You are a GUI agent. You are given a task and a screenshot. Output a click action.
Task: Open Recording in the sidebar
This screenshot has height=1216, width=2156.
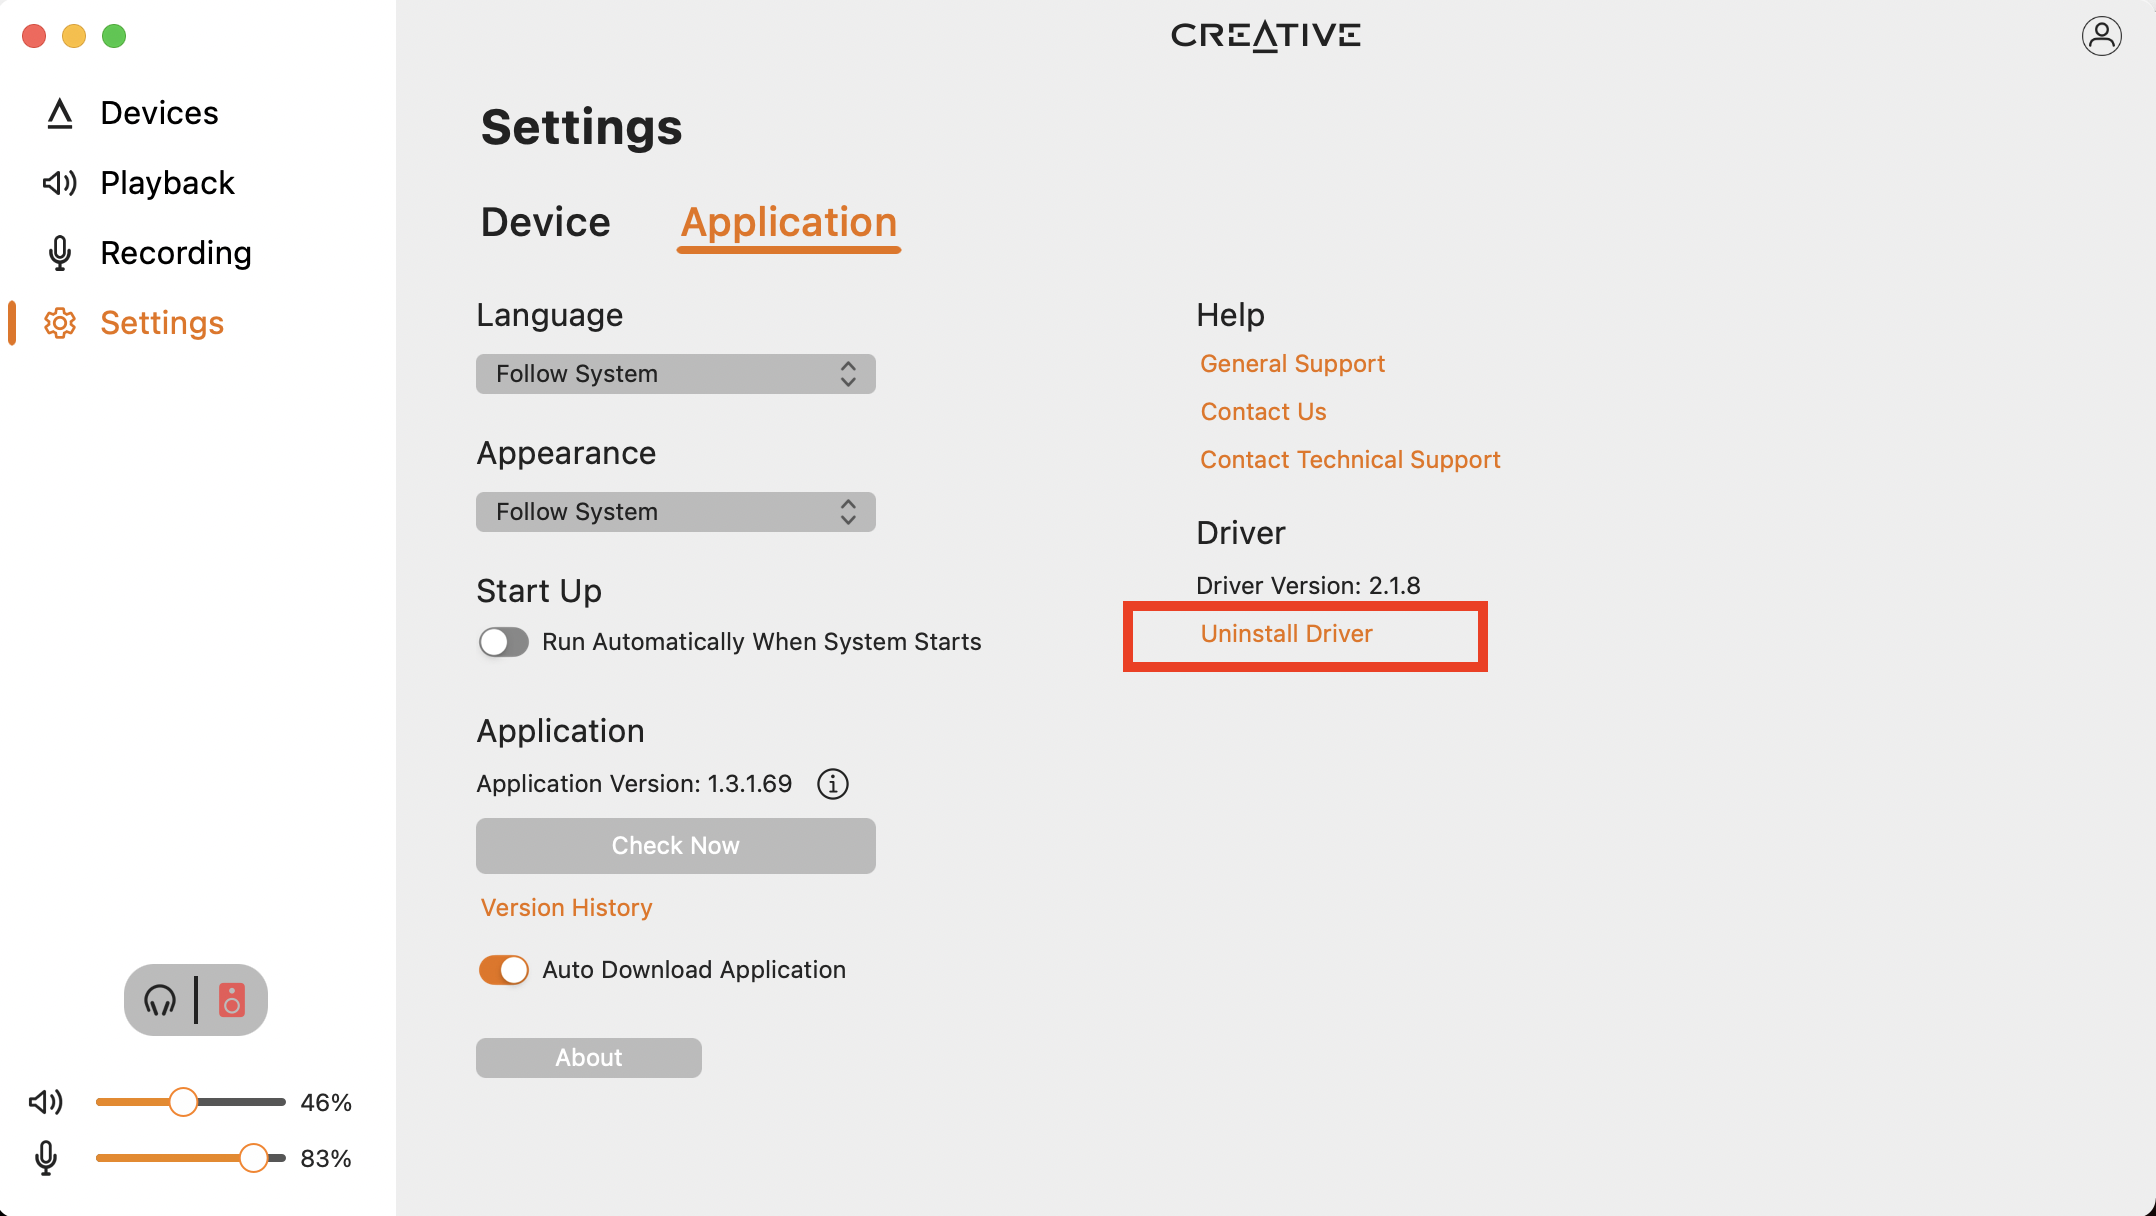coord(175,253)
